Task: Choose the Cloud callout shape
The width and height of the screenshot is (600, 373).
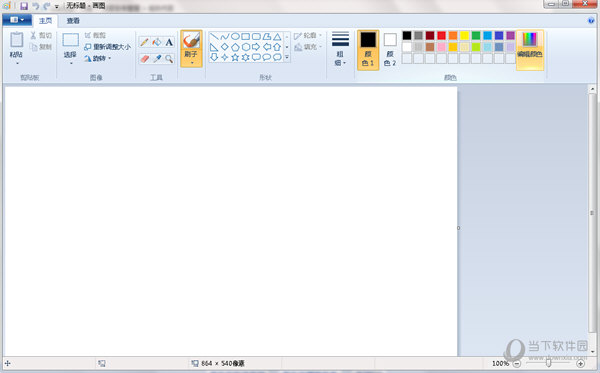Action: [x=277, y=57]
